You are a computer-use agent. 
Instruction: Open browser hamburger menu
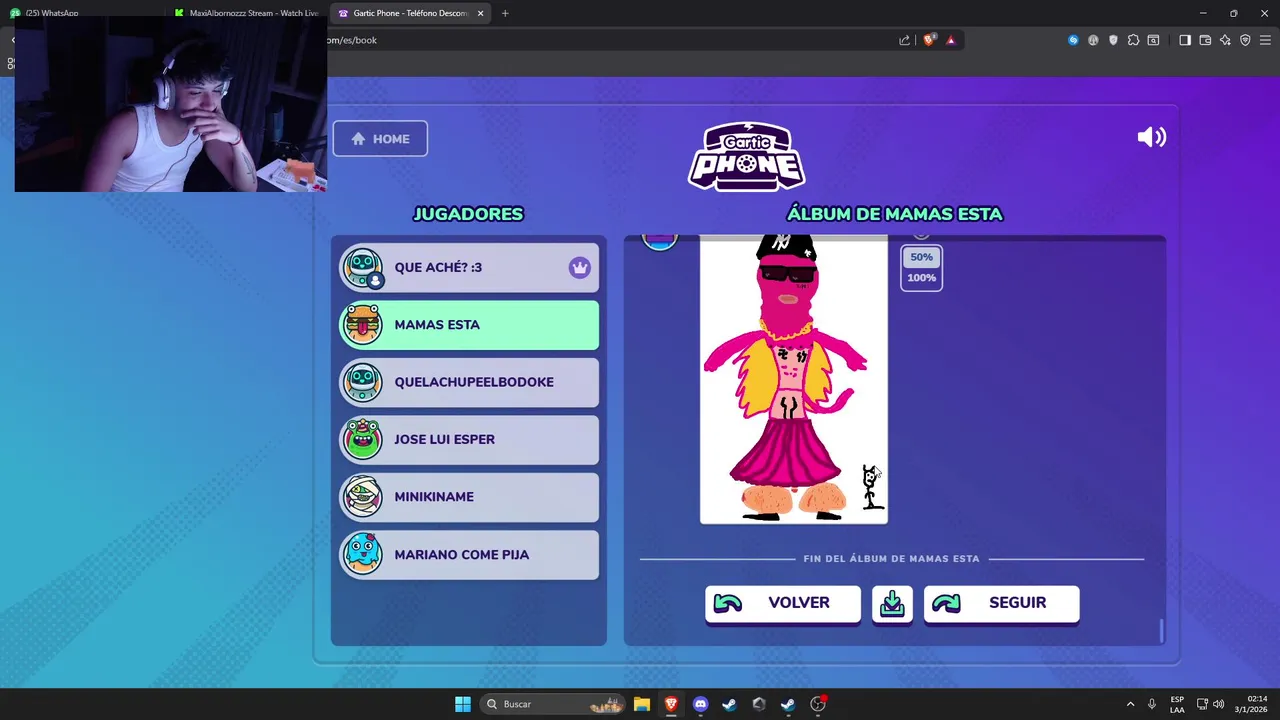click(1265, 40)
